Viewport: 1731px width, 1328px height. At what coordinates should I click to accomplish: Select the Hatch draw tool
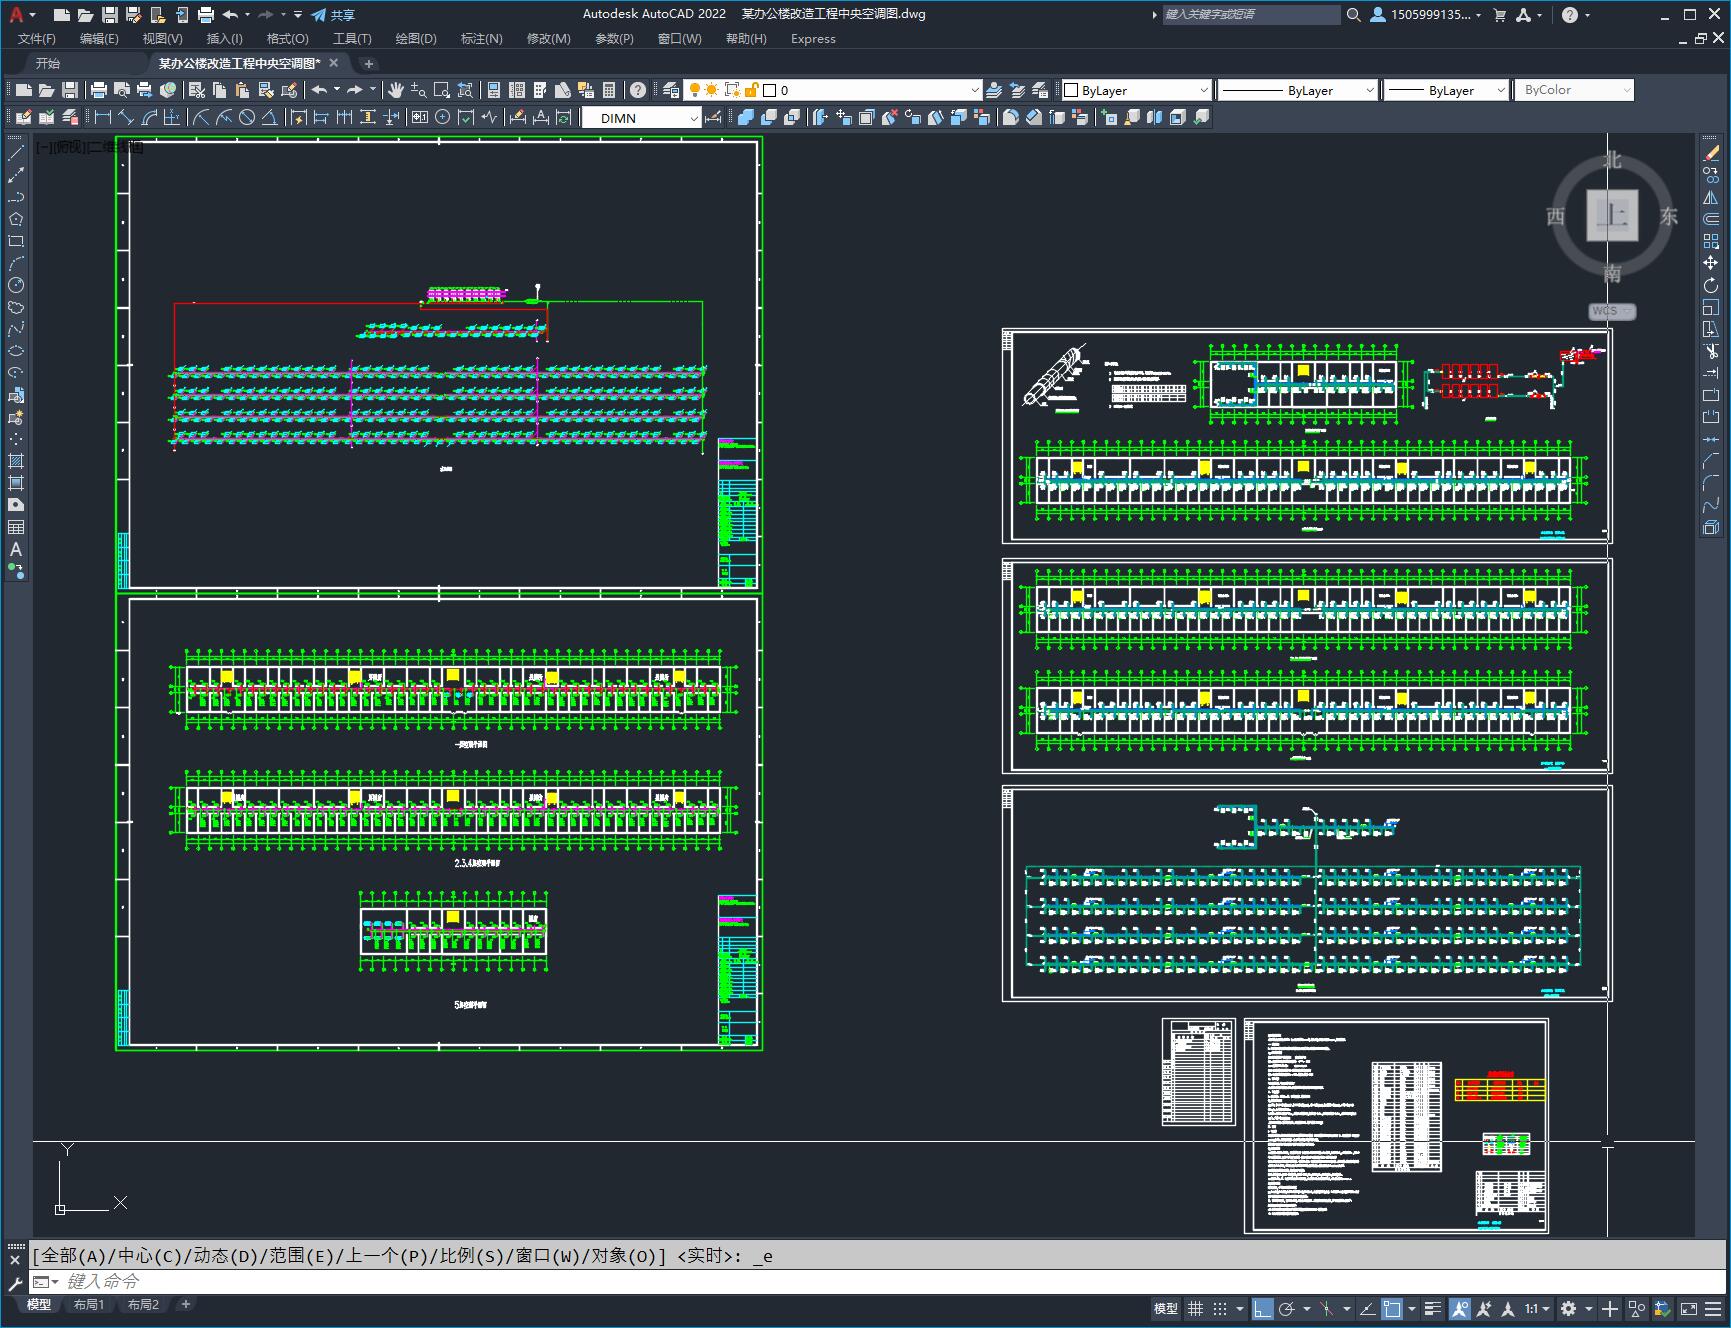16,461
